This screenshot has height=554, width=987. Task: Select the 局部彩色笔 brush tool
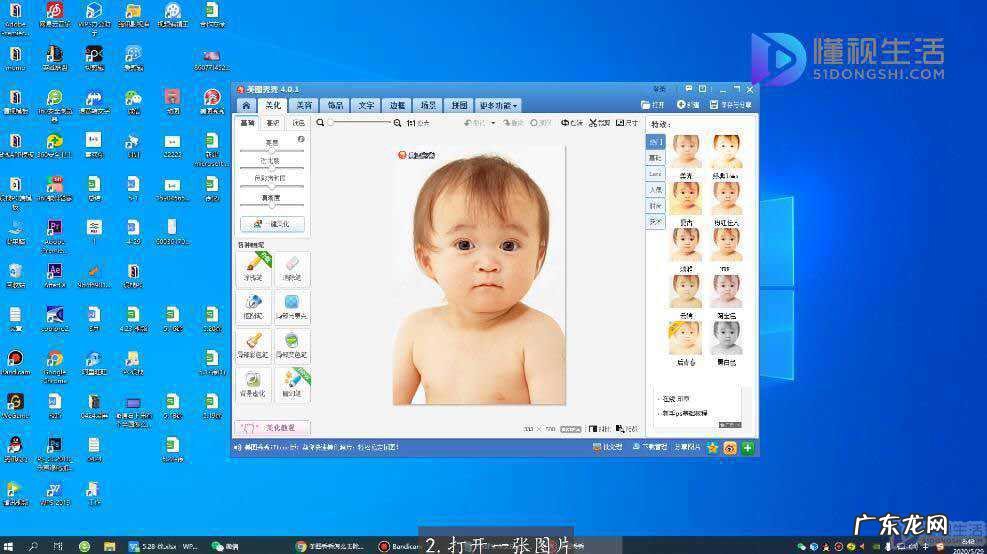tap(254, 346)
